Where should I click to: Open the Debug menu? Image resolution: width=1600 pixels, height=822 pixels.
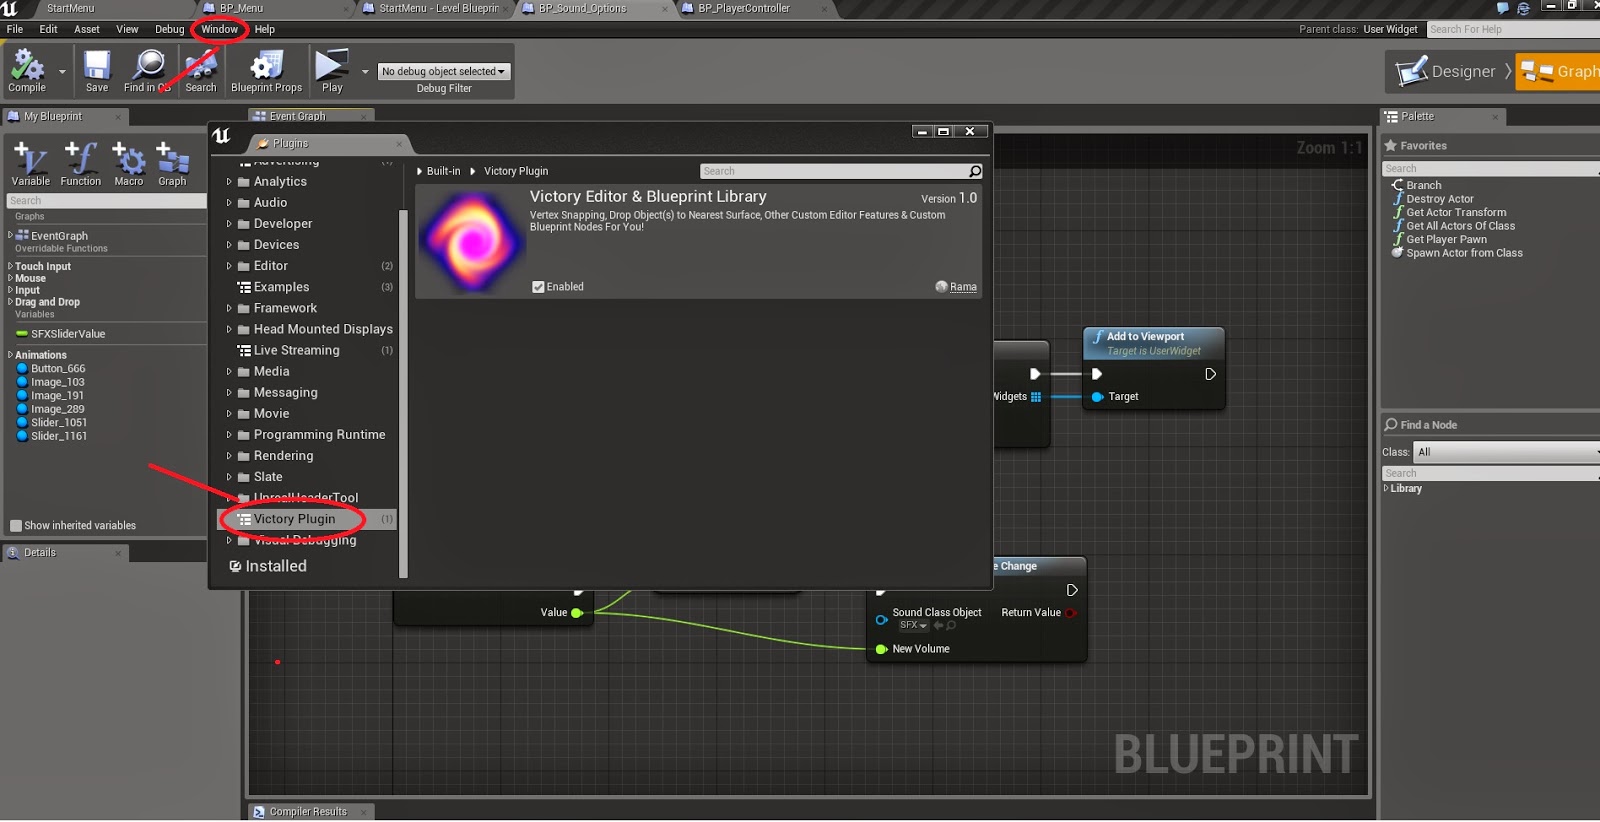coord(170,29)
